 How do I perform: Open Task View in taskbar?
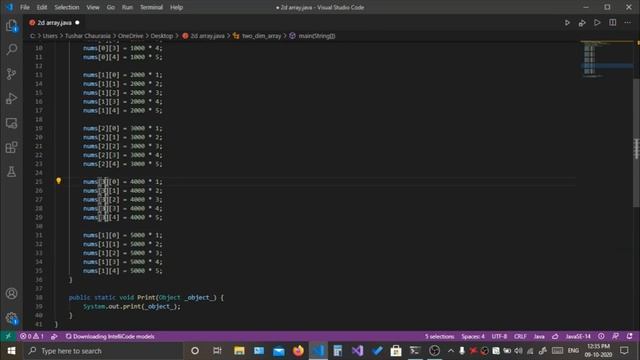[217, 351]
